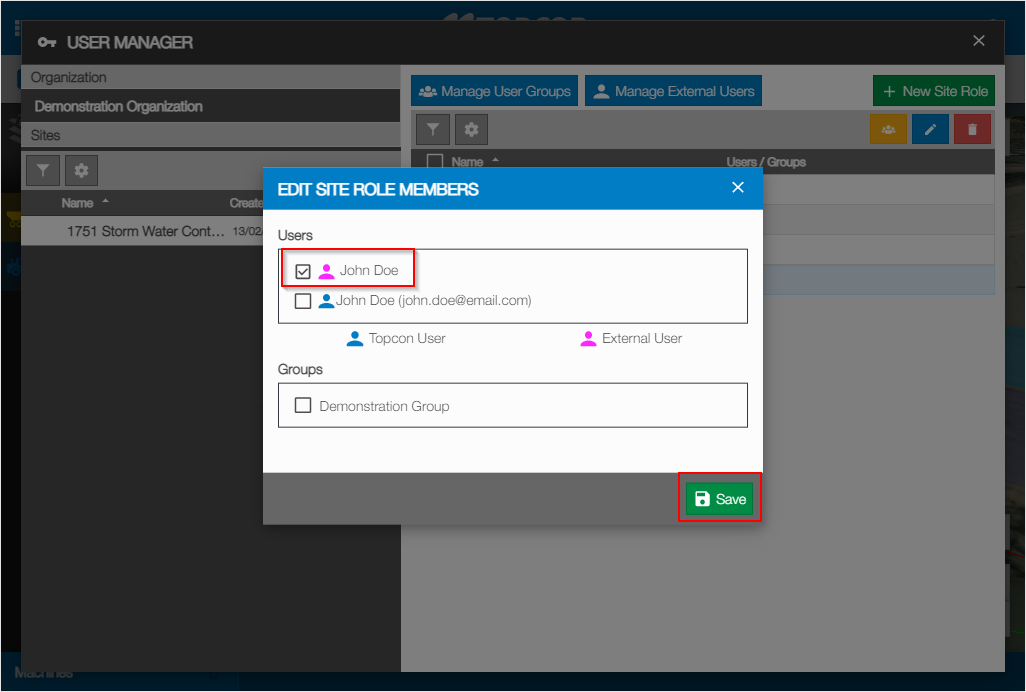Tick checkbox for John Doe (john.doe@email.com)
Screen dimensions: 1026x692
[302, 301]
